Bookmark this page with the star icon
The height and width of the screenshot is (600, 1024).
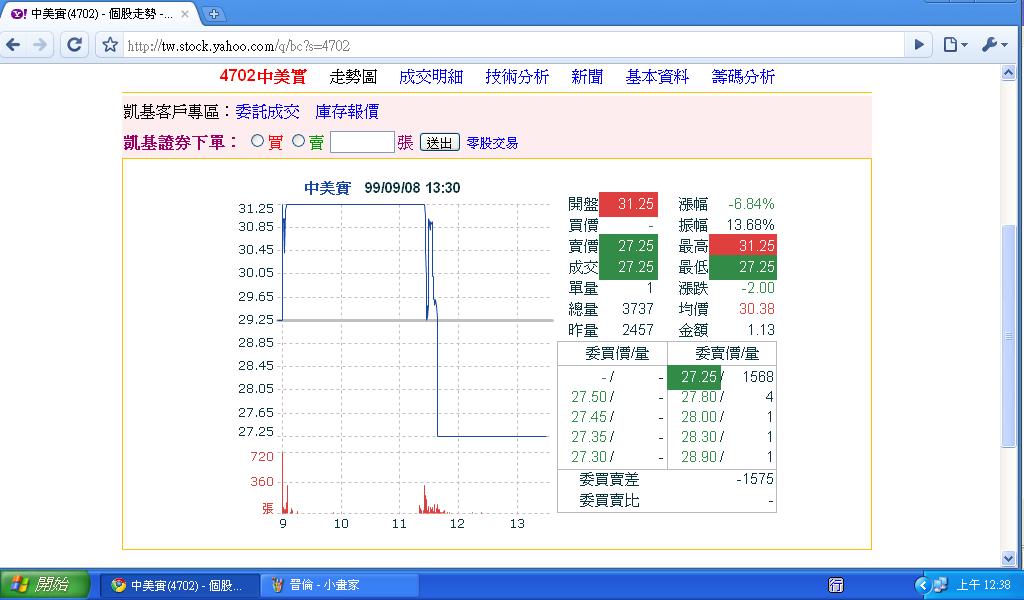(110, 45)
